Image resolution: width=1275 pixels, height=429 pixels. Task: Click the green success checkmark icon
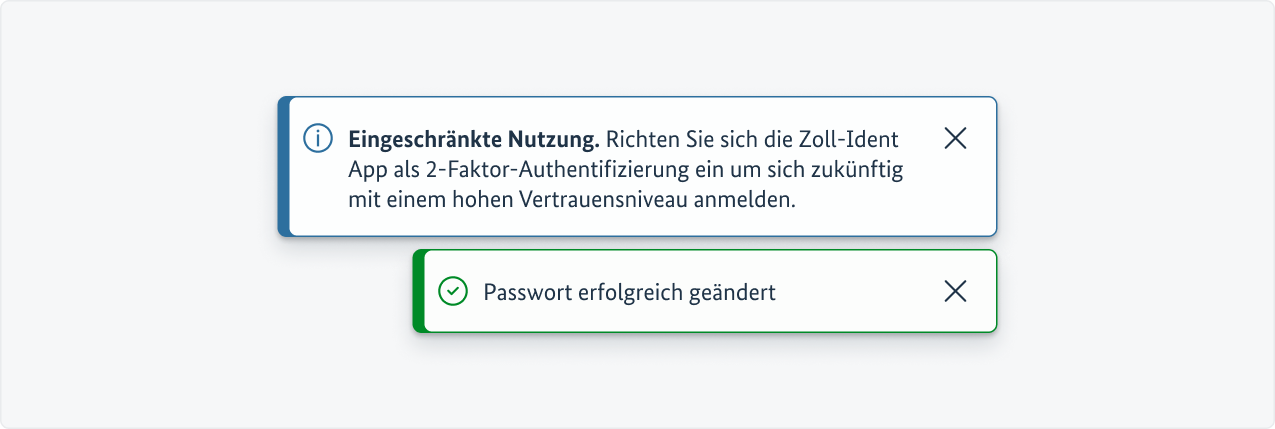[453, 291]
